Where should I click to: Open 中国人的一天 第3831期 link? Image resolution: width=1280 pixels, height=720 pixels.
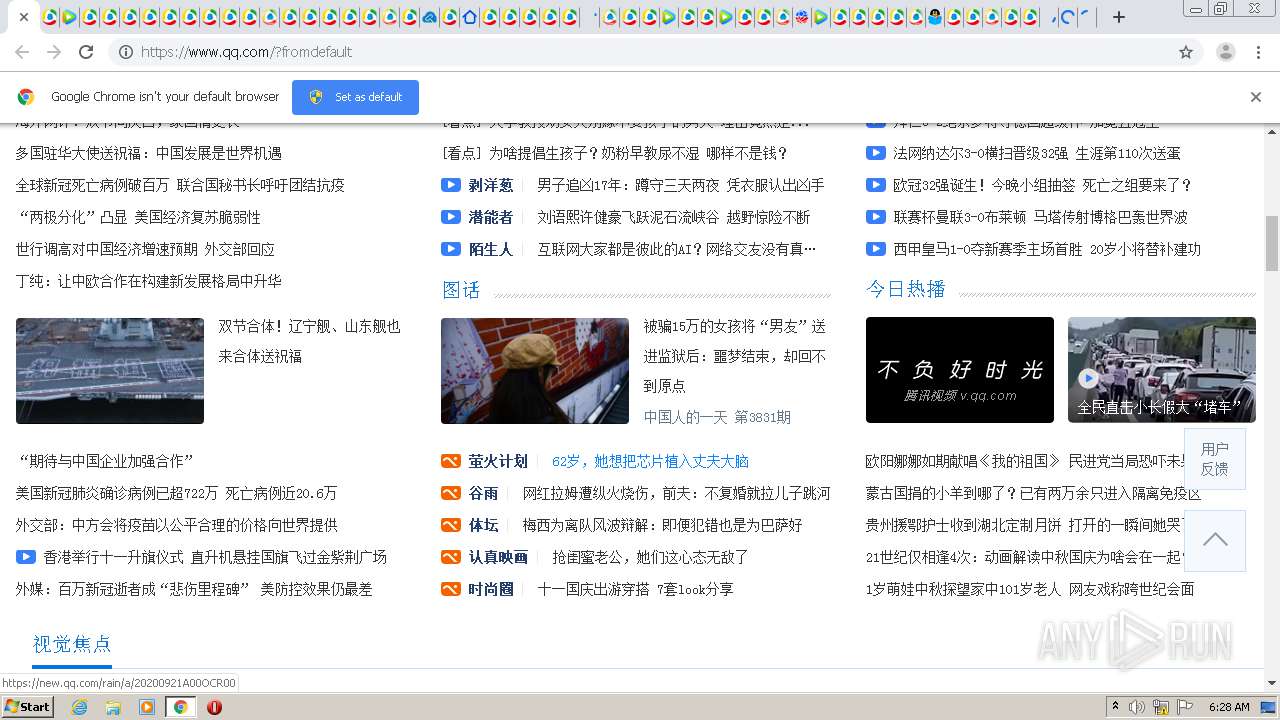pyautogui.click(x=717, y=417)
